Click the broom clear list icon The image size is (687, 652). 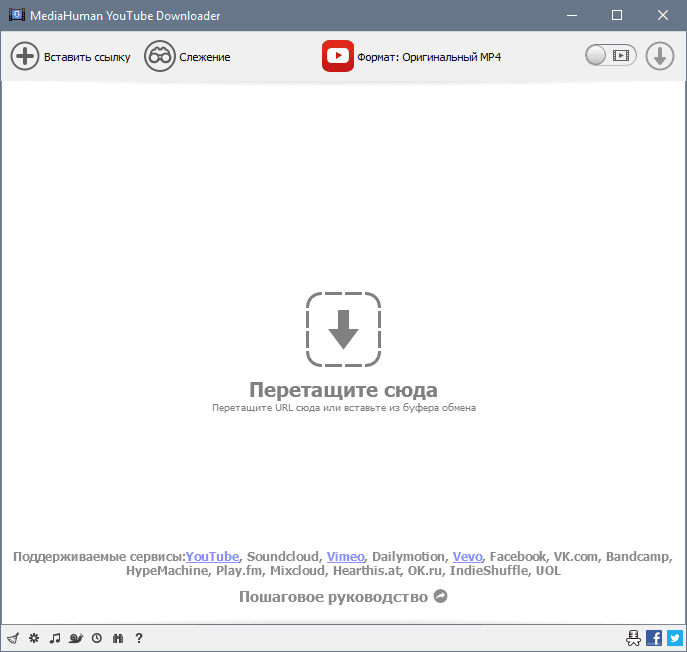pyautogui.click(x=12, y=637)
